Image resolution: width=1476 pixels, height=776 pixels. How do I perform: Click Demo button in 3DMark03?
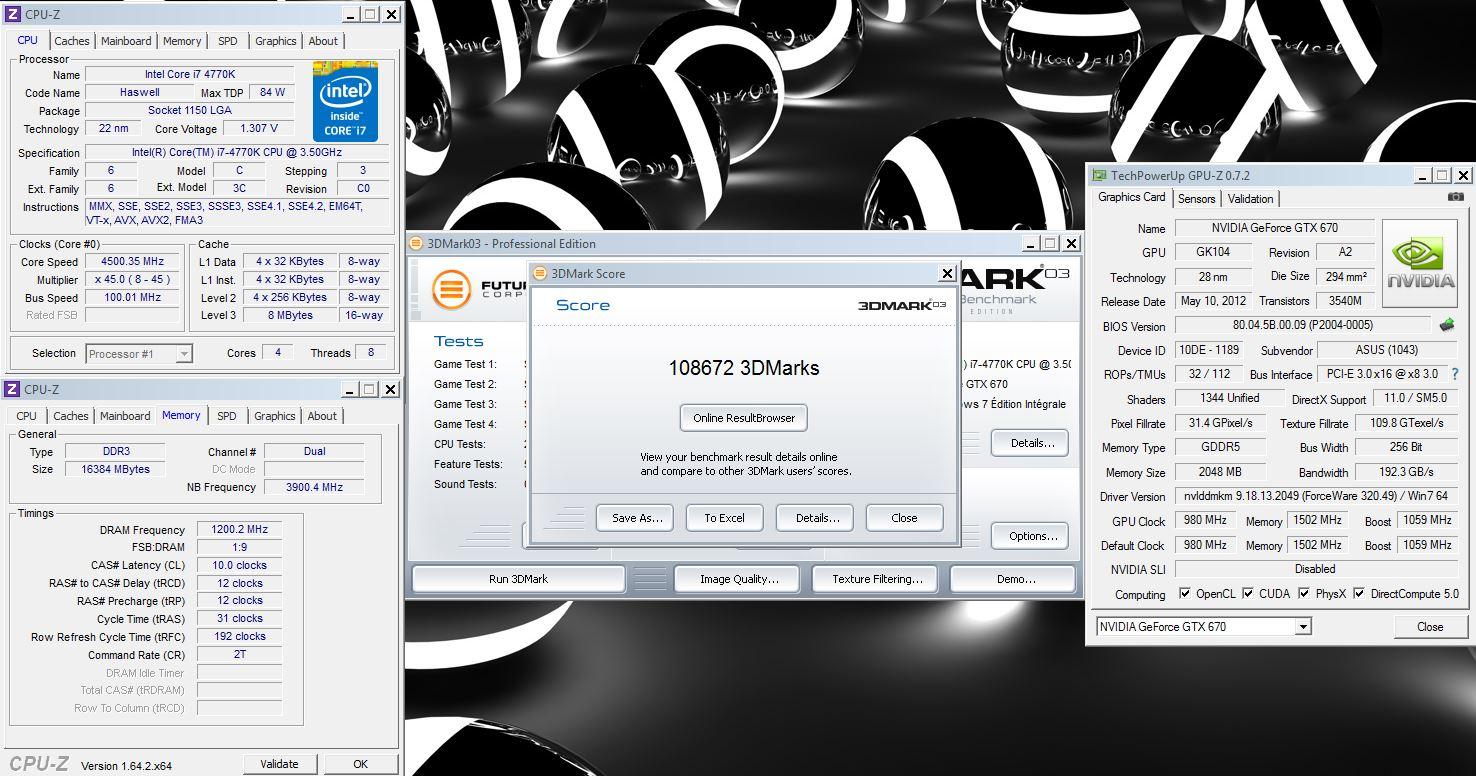pyautogui.click(x=1014, y=579)
